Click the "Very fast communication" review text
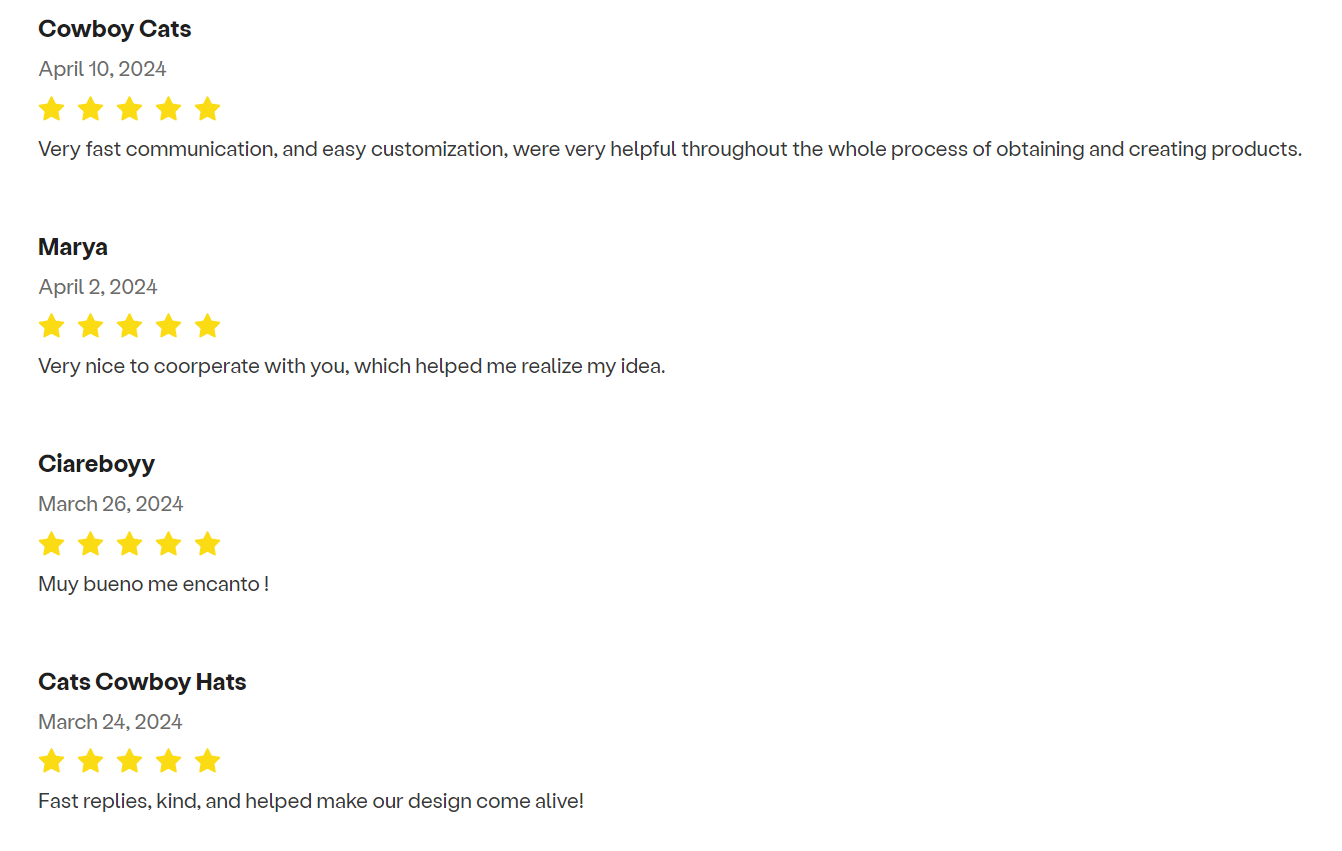 tap(670, 150)
